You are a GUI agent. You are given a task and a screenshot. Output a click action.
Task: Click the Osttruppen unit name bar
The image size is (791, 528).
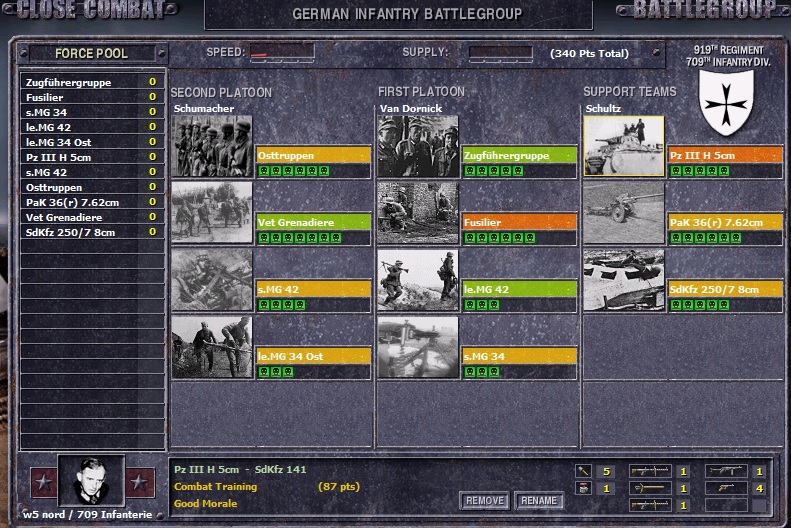click(314, 155)
